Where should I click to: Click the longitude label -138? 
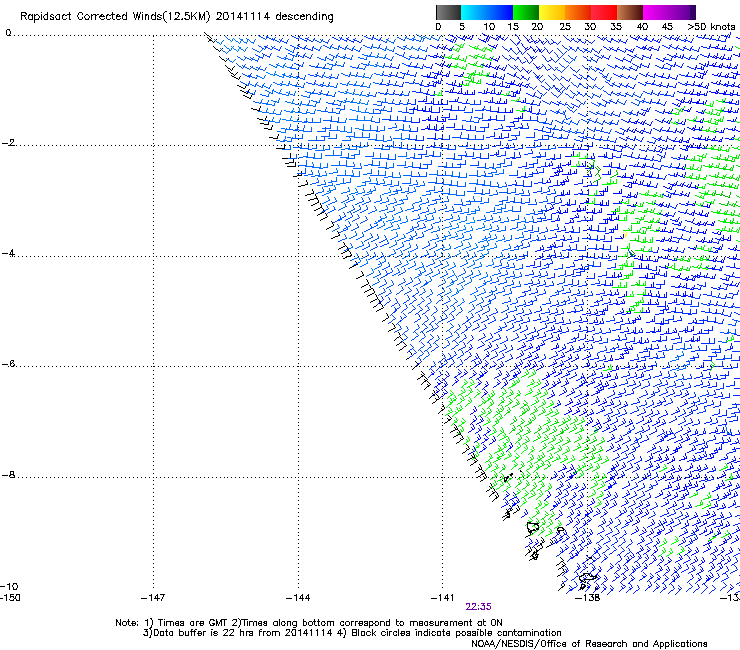click(x=588, y=598)
